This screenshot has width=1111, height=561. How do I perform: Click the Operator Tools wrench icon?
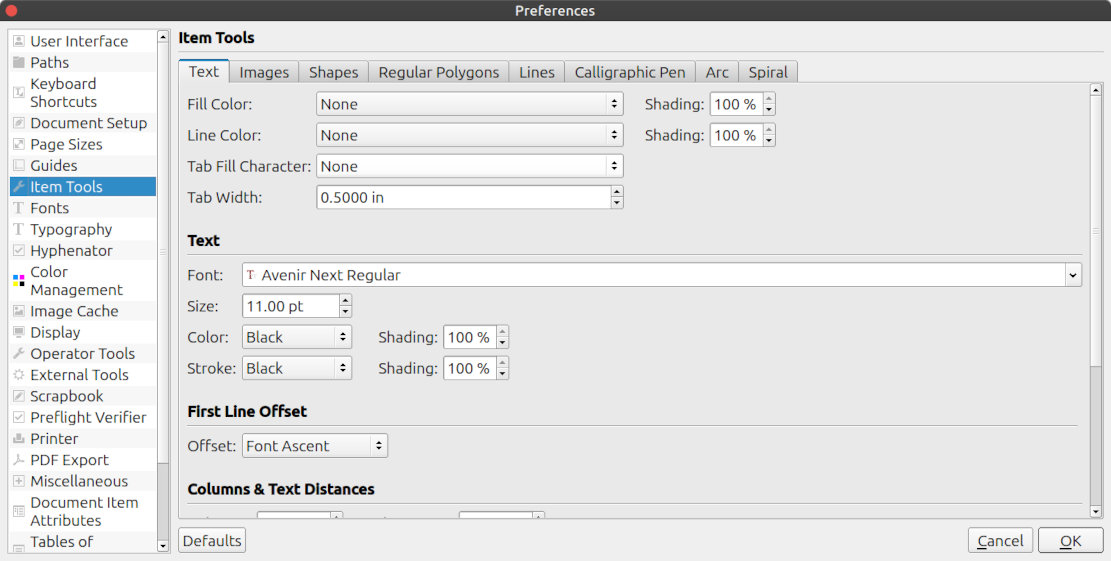[x=19, y=354]
